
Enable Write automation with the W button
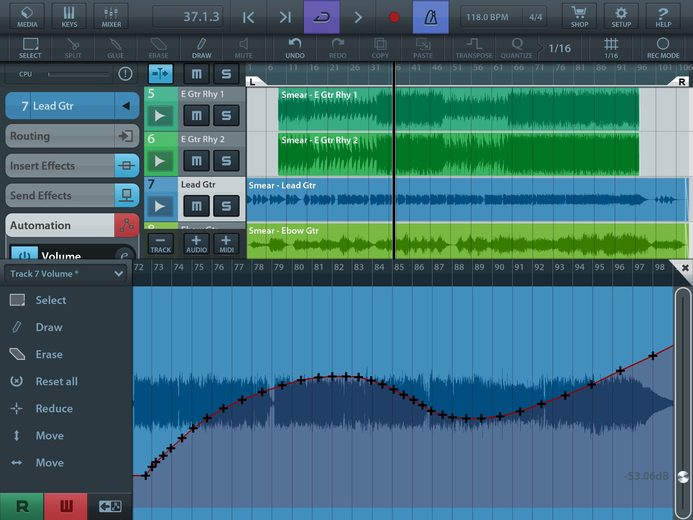point(65,506)
